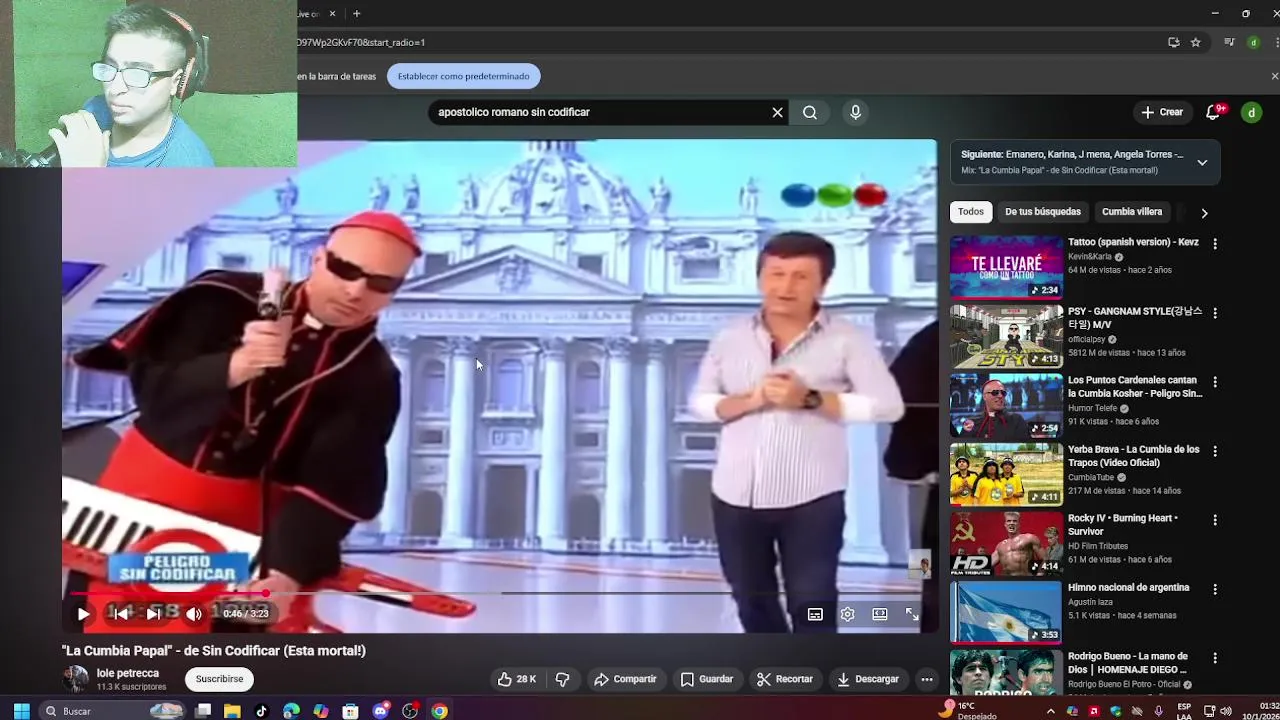Screen dimensions: 1280x720
Task: Start voice search with microphone icon
Action: coord(855,112)
